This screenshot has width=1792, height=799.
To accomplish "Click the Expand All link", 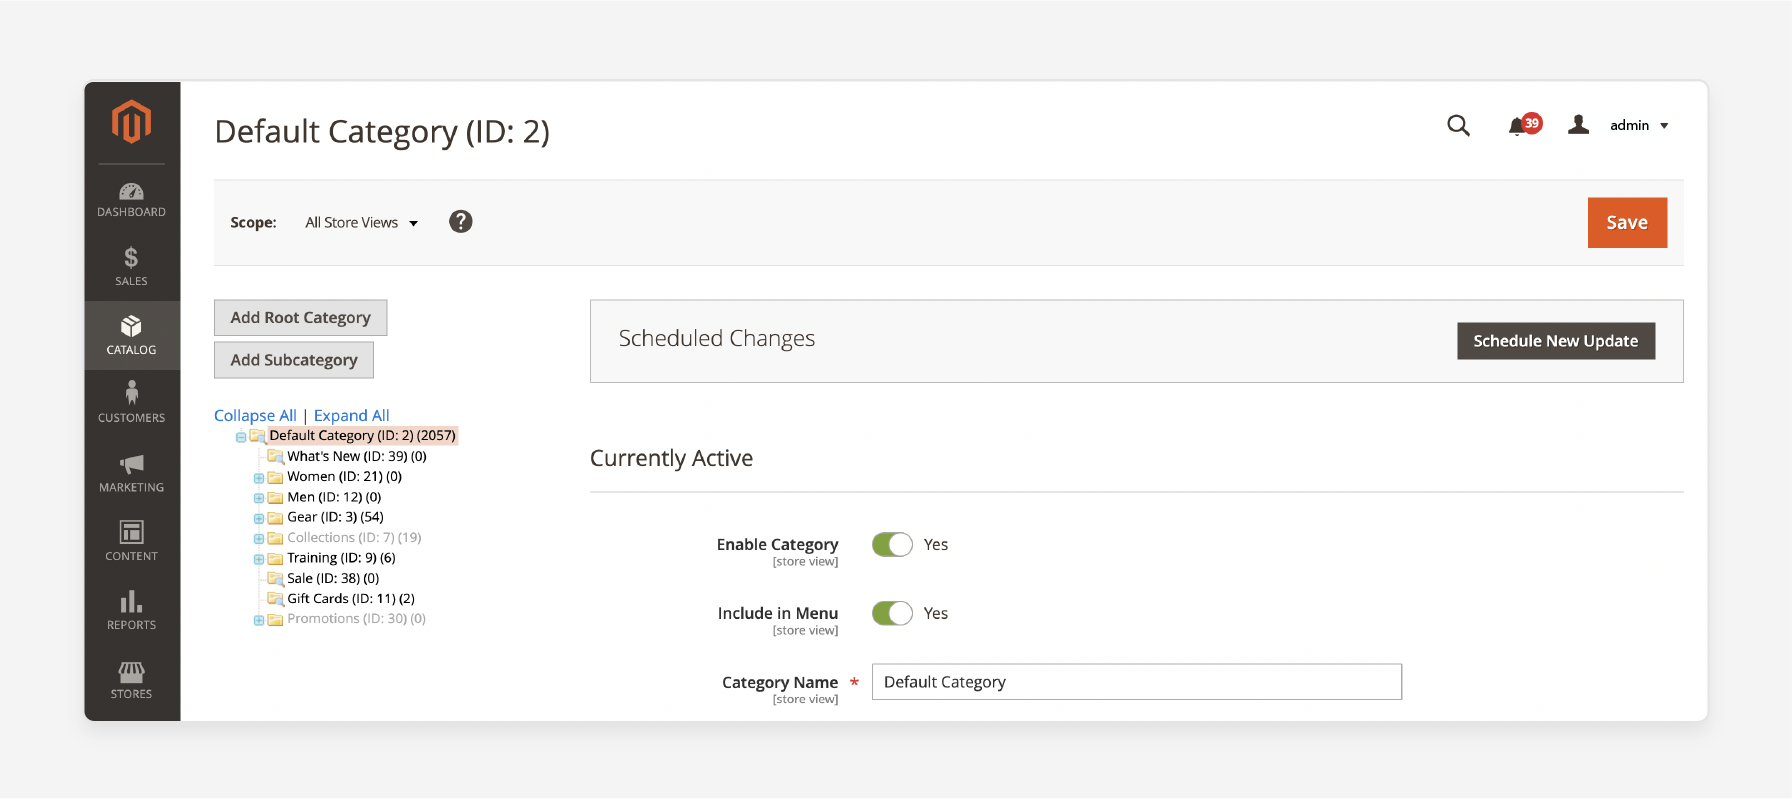I will pos(351,415).
